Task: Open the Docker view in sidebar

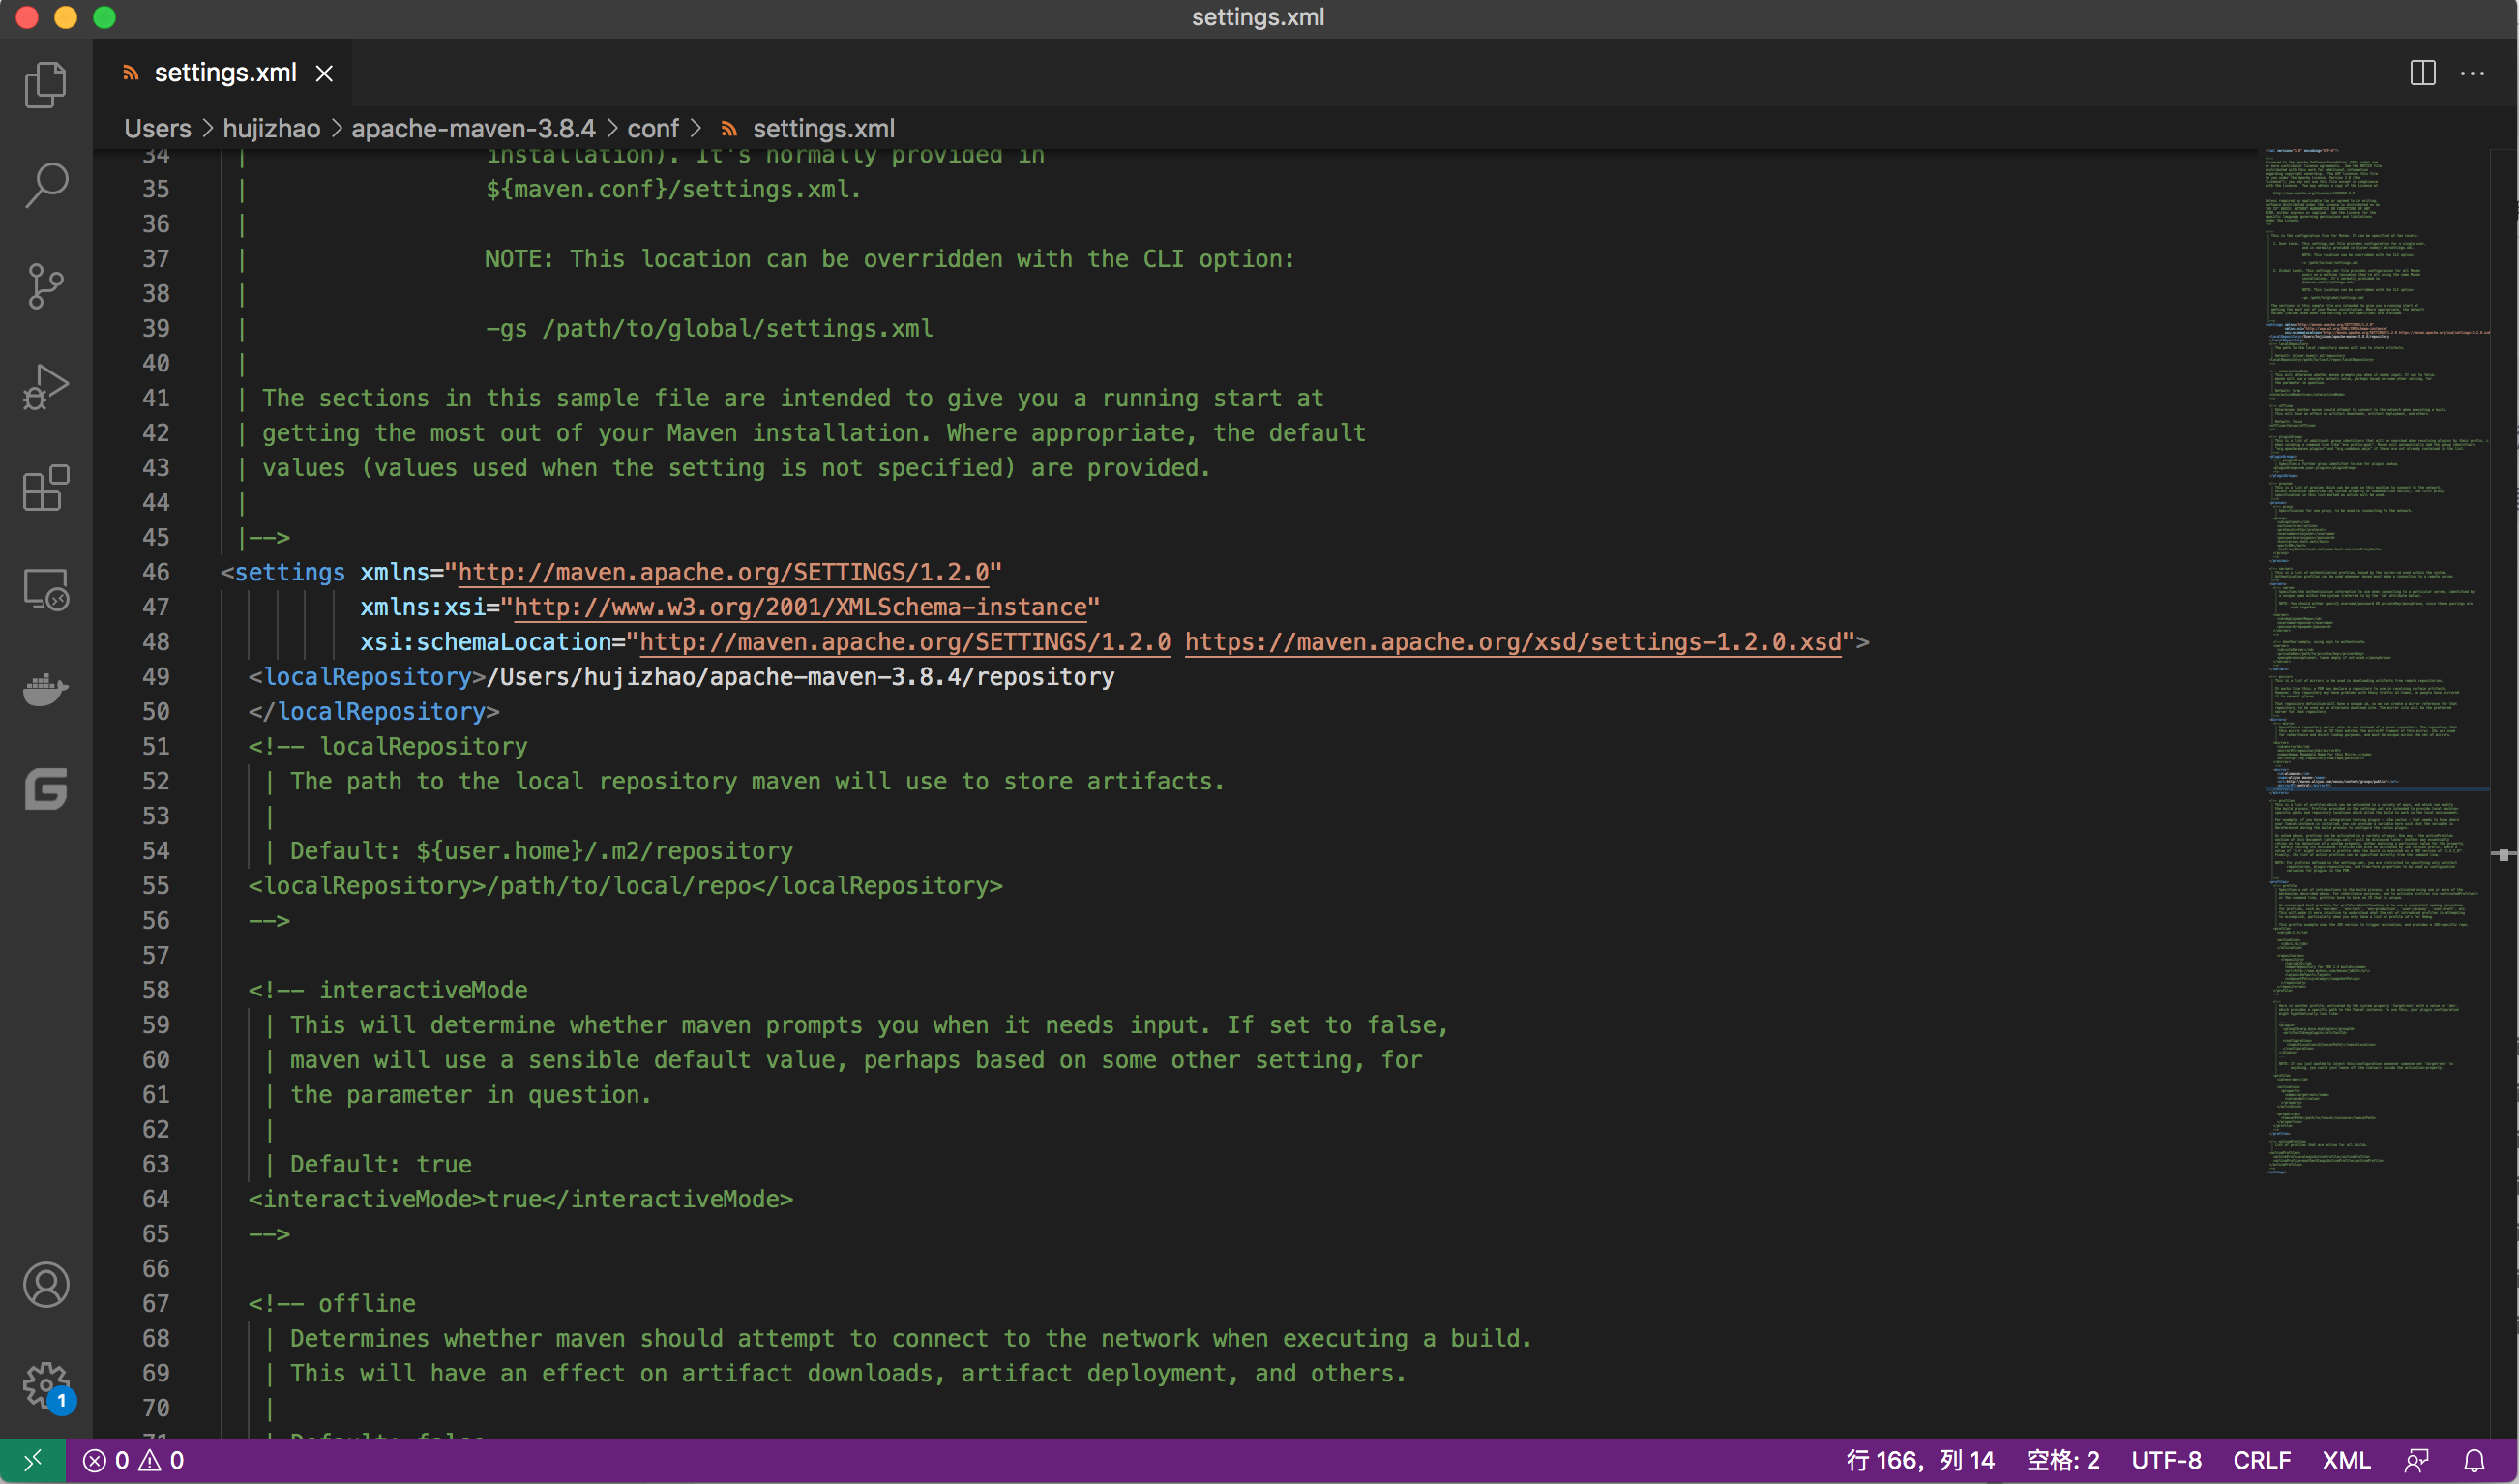Action: point(45,690)
